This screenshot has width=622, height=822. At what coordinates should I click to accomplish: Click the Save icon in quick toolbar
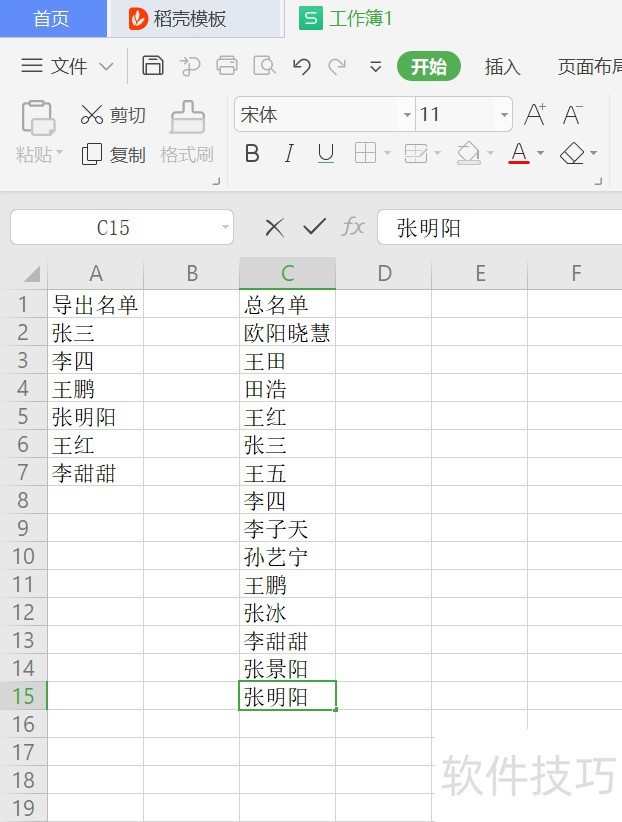tap(153, 66)
